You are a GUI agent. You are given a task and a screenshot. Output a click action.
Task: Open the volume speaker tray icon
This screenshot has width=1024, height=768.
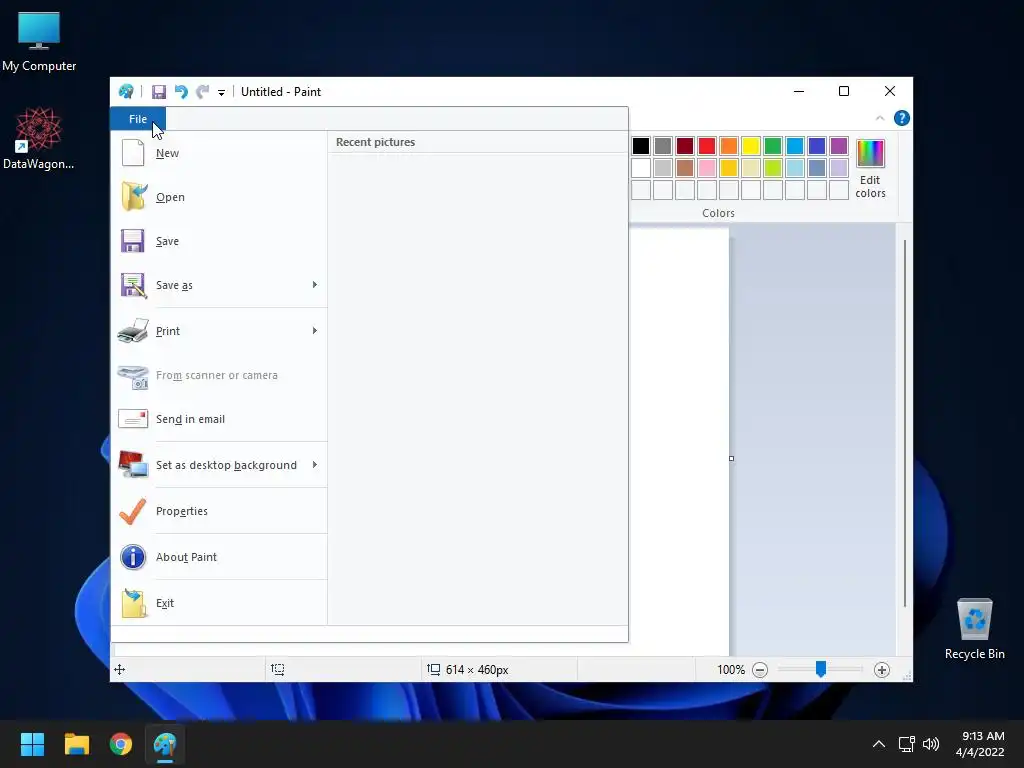931,744
